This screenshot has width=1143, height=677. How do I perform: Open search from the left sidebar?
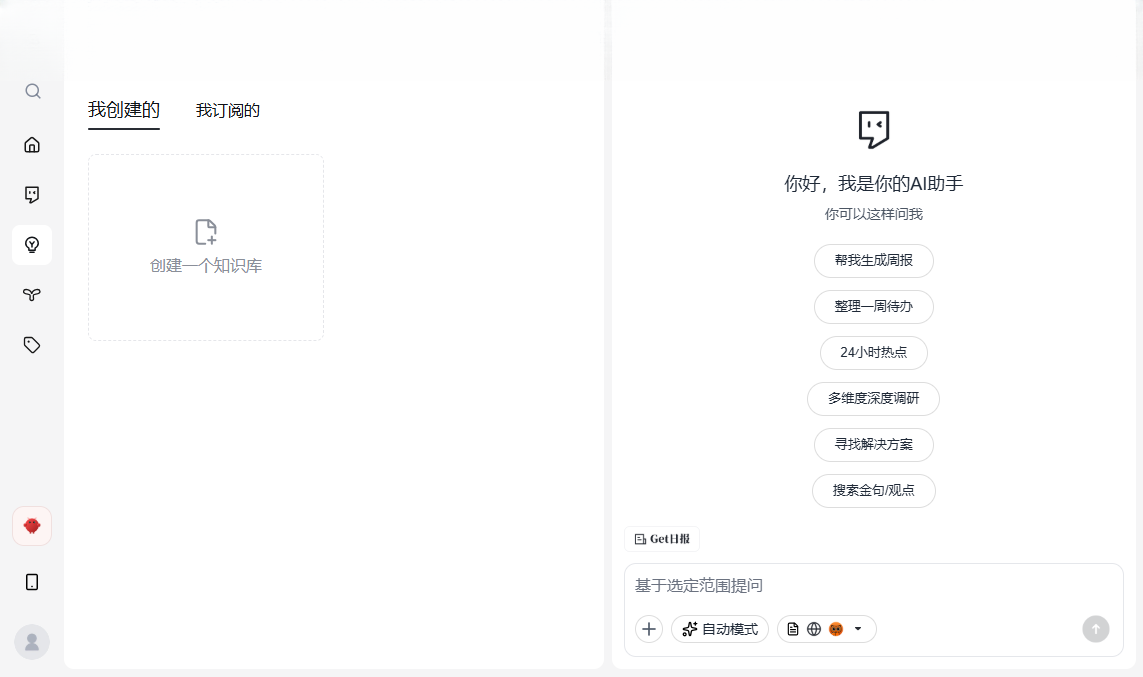pyautogui.click(x=32, y=91)
